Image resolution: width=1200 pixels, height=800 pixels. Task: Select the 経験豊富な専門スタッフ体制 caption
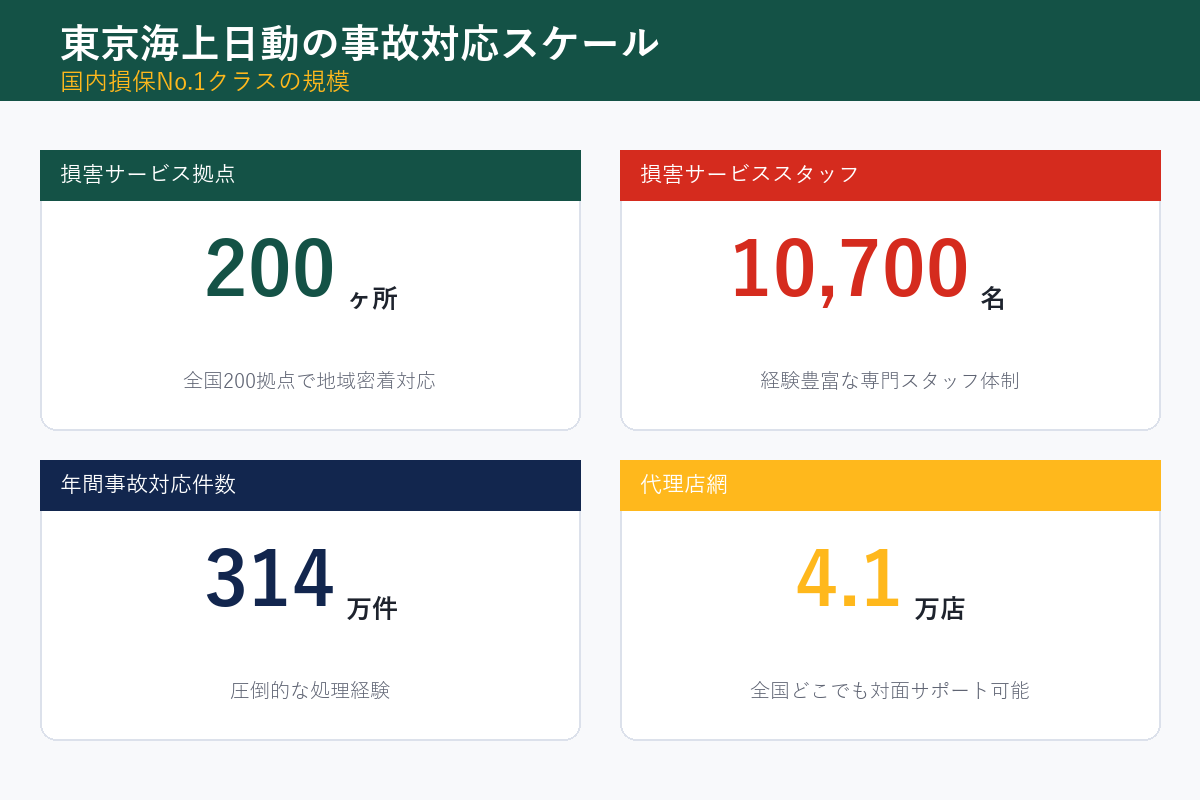(x=890, y=380)
